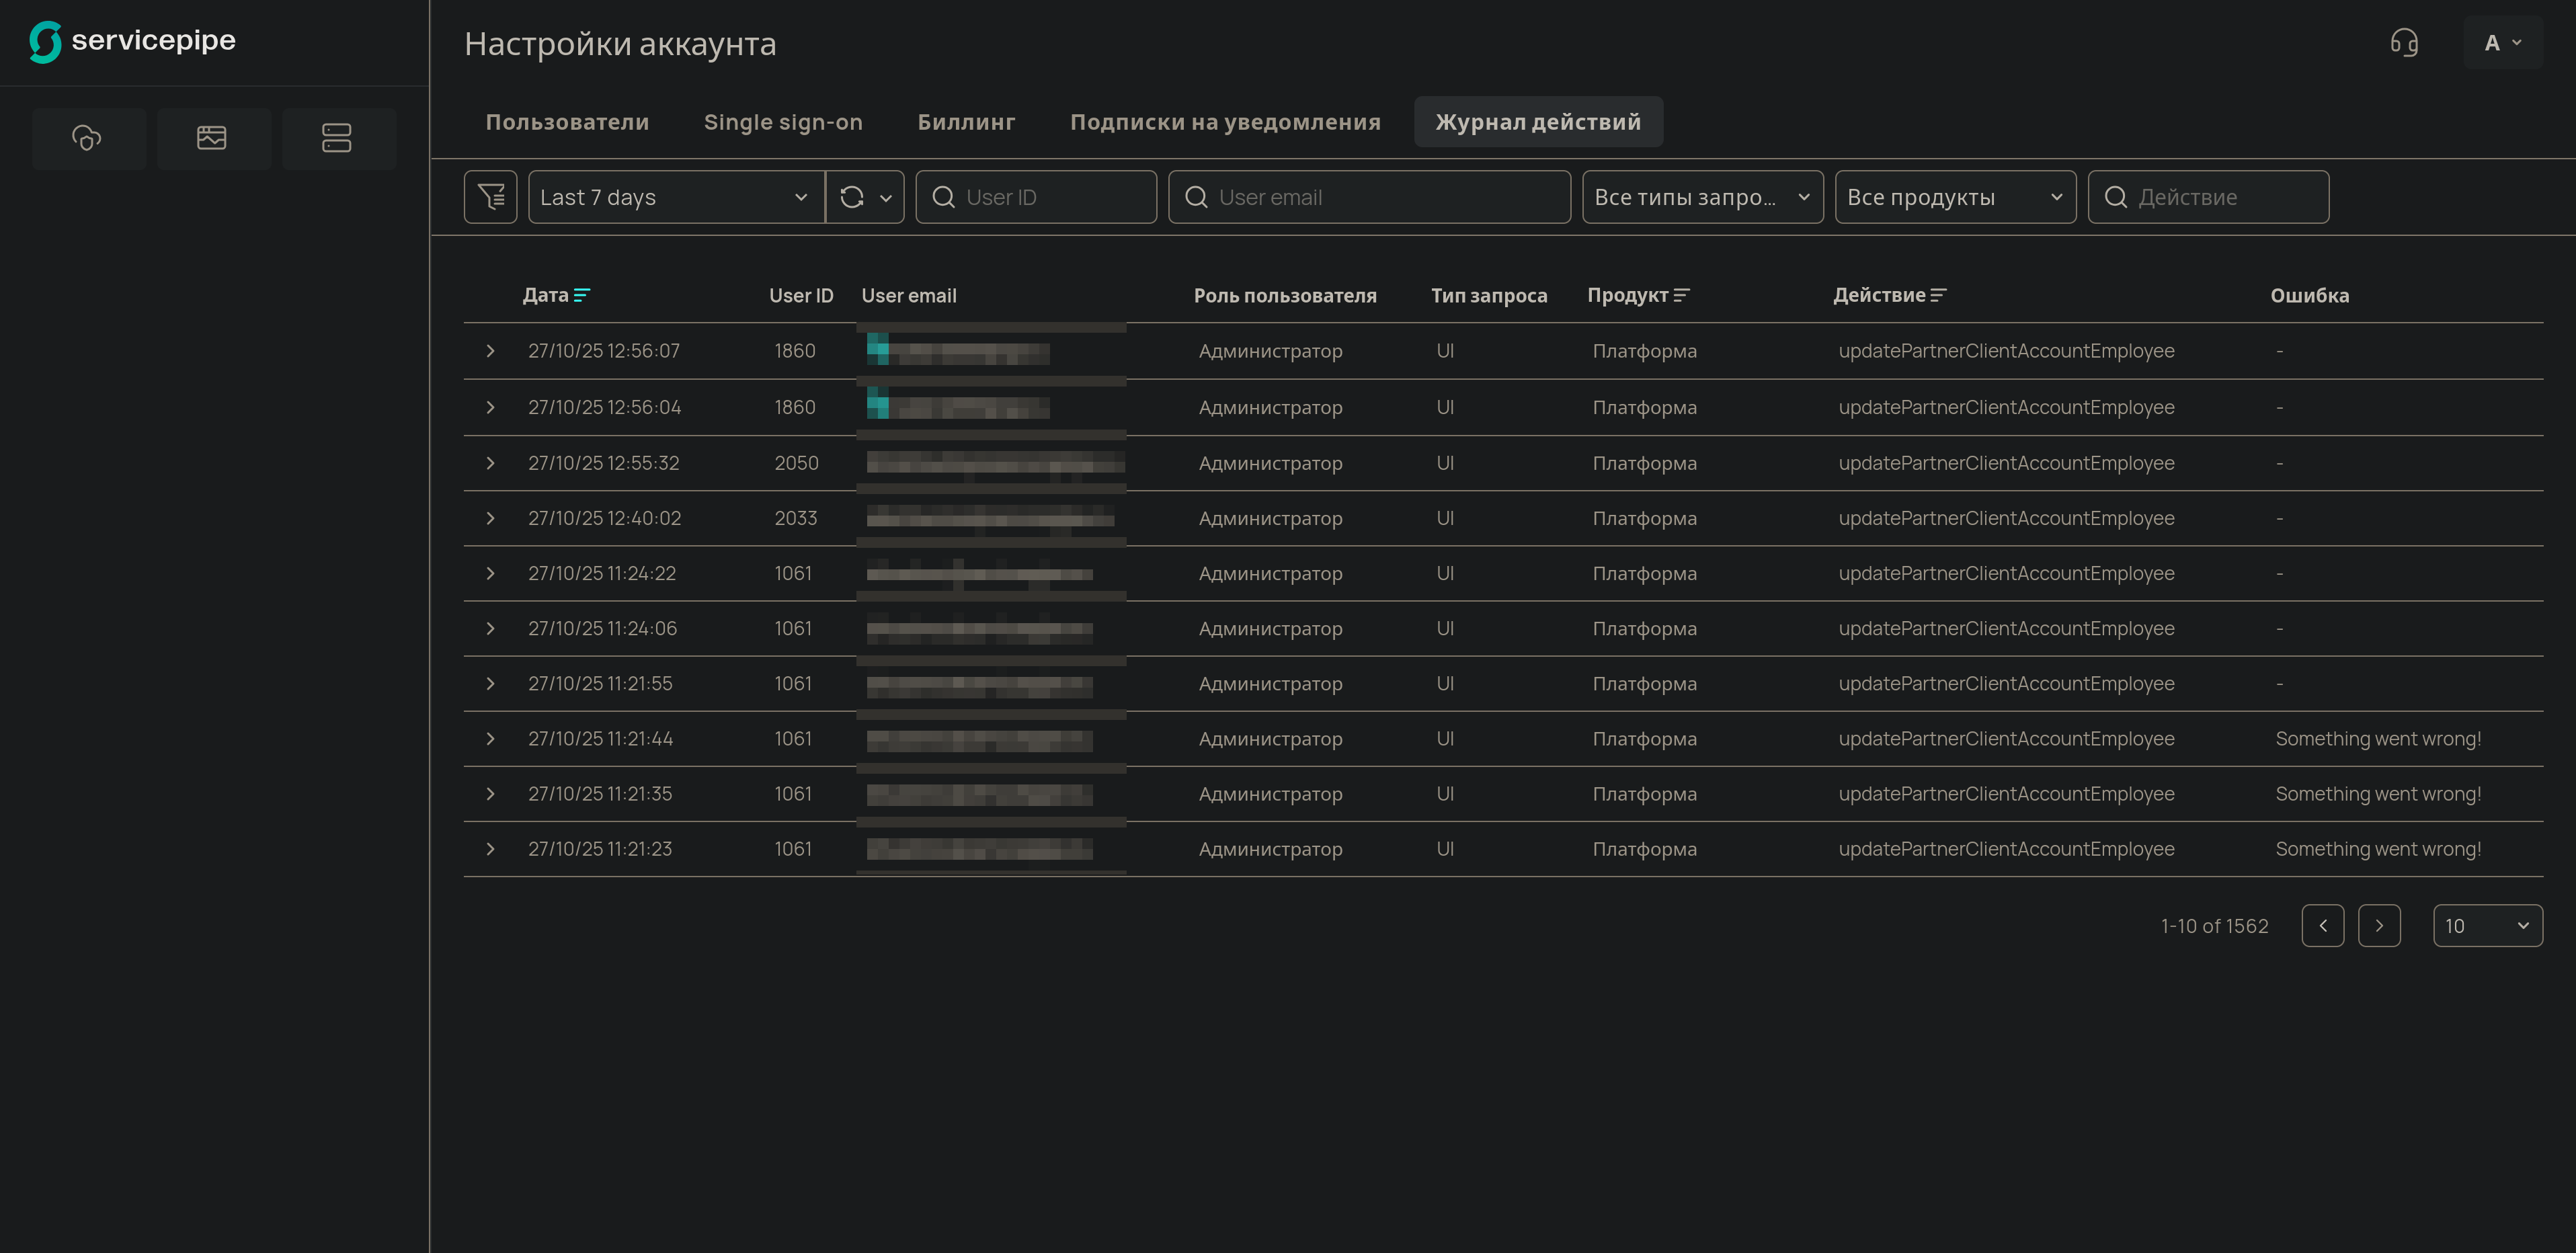Toggle the filter panel icon button
Screen dimensions: 2576x1253
(490, 197)
